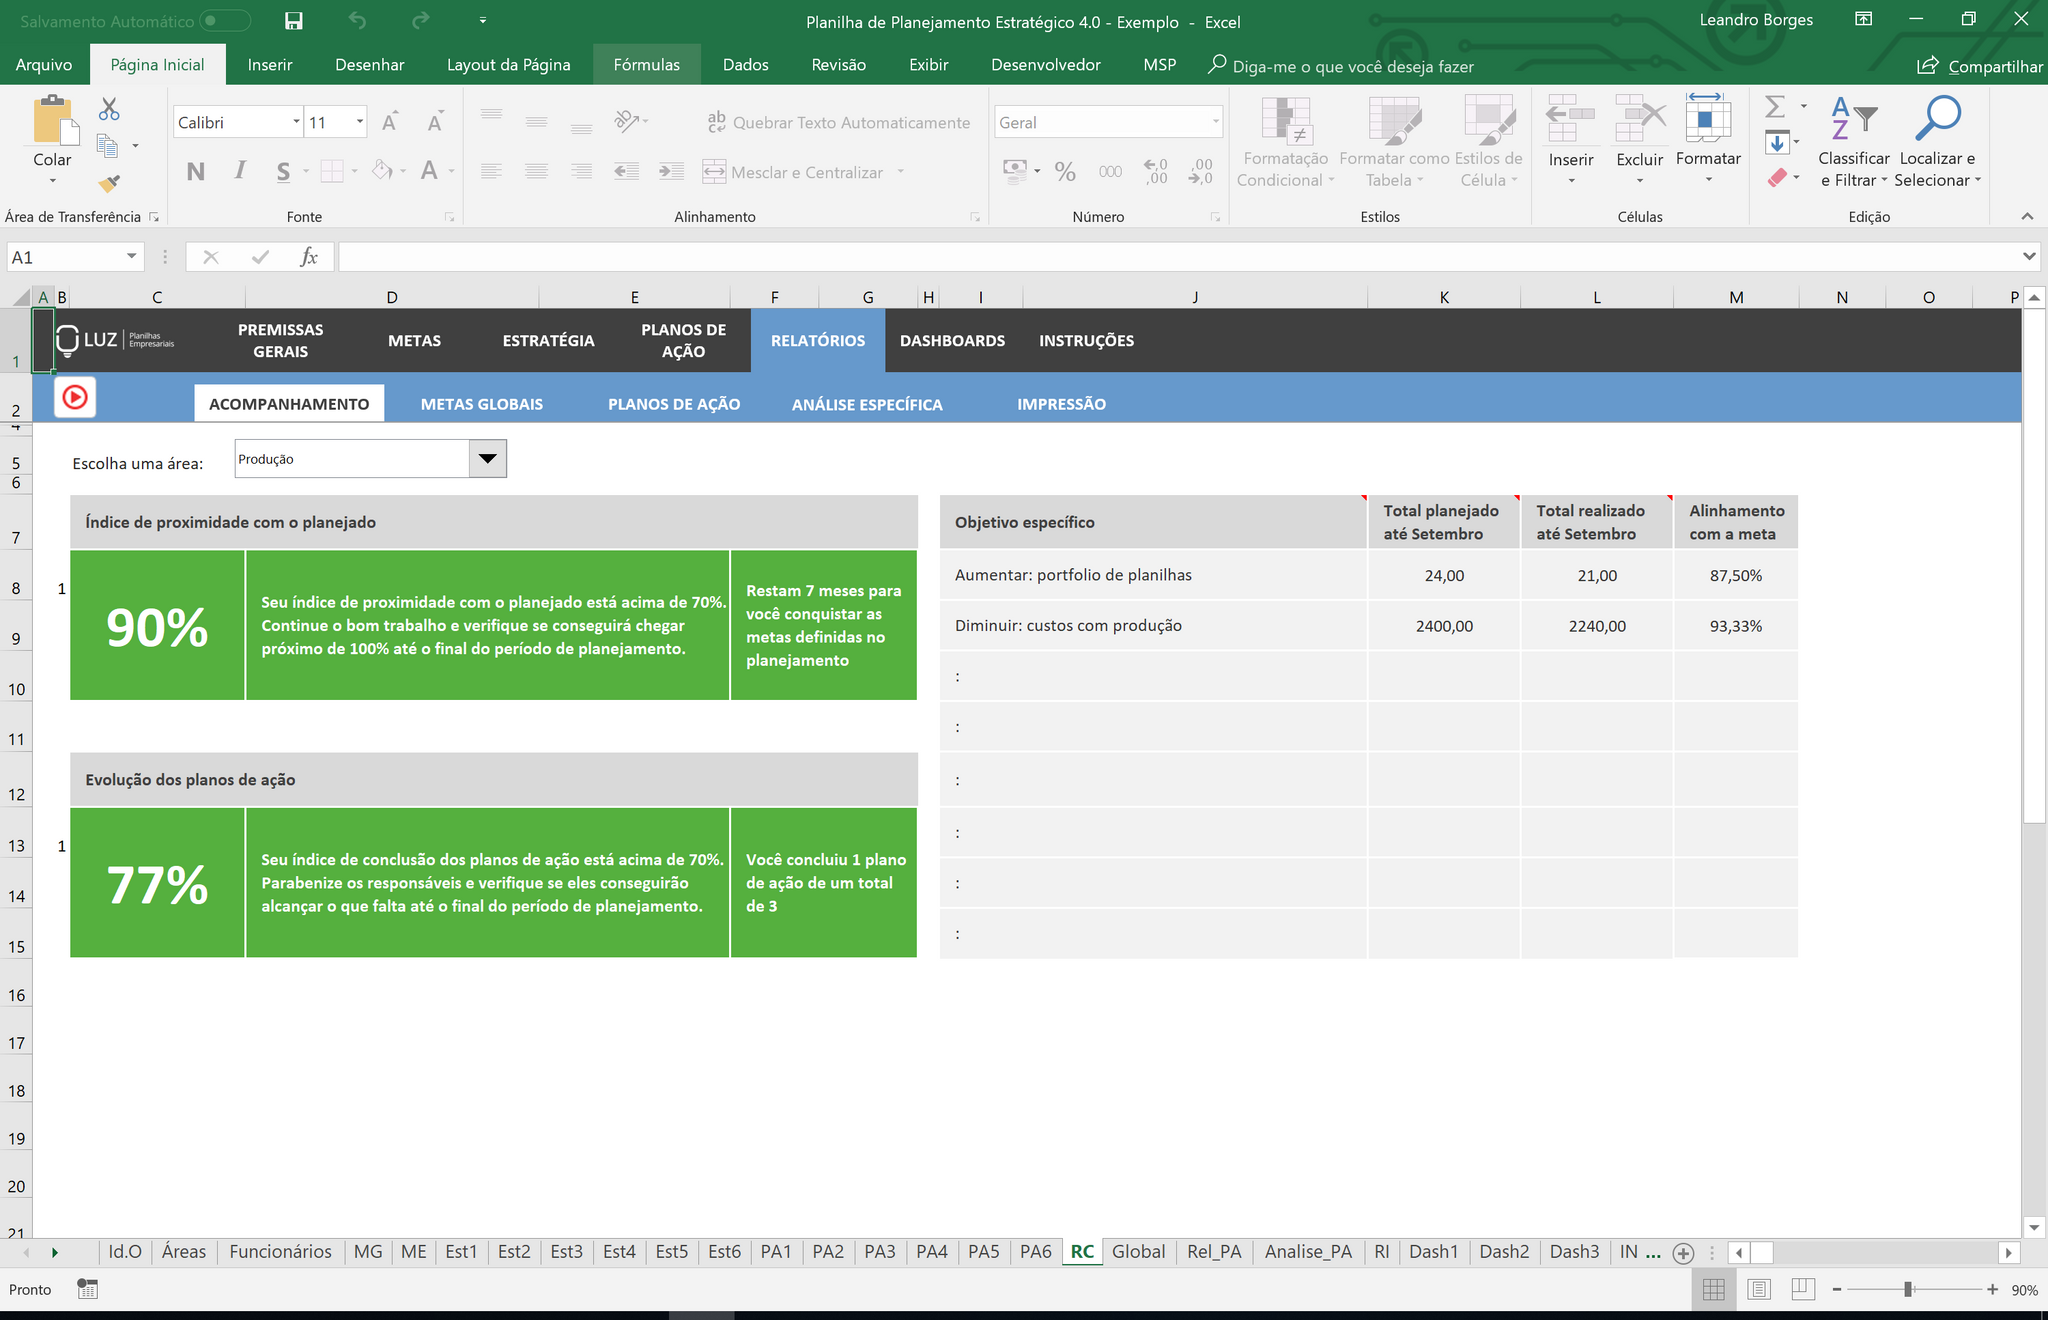Click the AutoSum sigma icon
The width and height of the screenshot is (2048, 1320).
(1775, 107)
